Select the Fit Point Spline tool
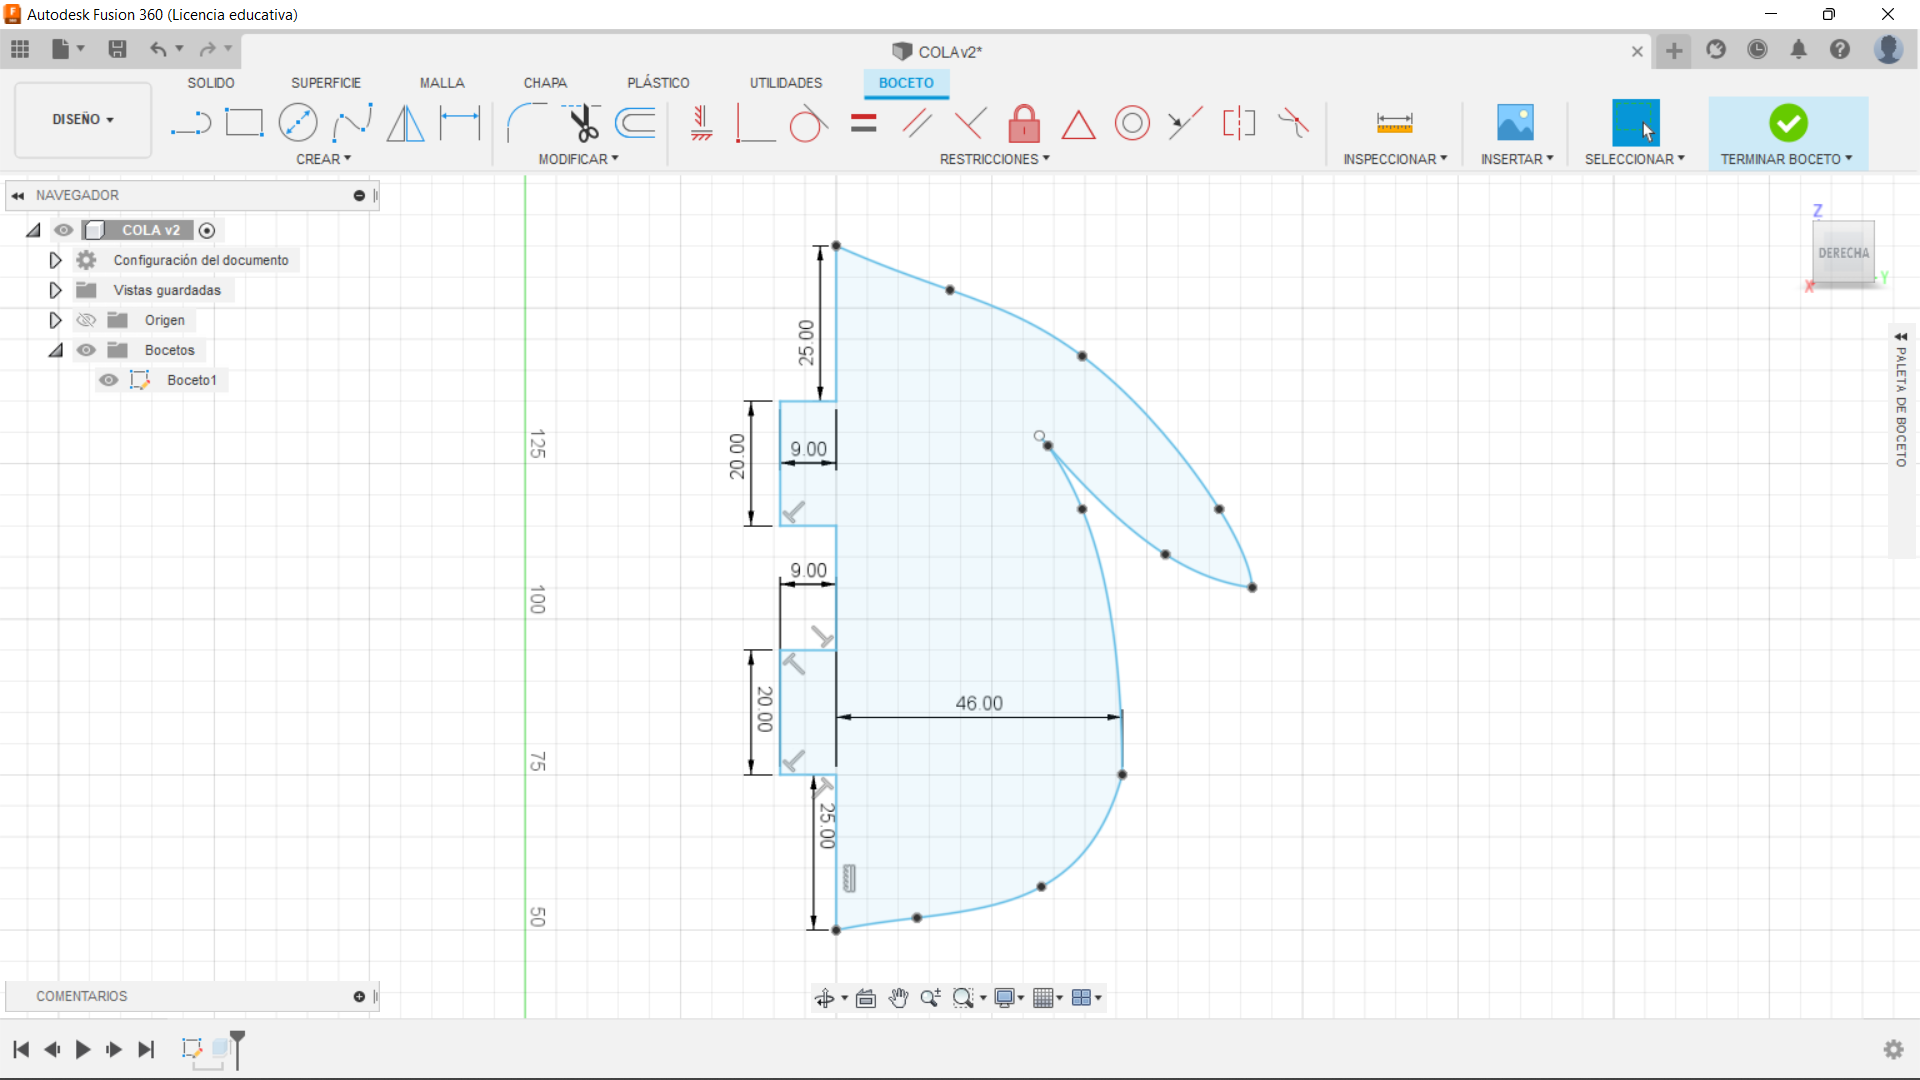The width and height of the screenshot is (1920, 1080). [x=352, y=124]
